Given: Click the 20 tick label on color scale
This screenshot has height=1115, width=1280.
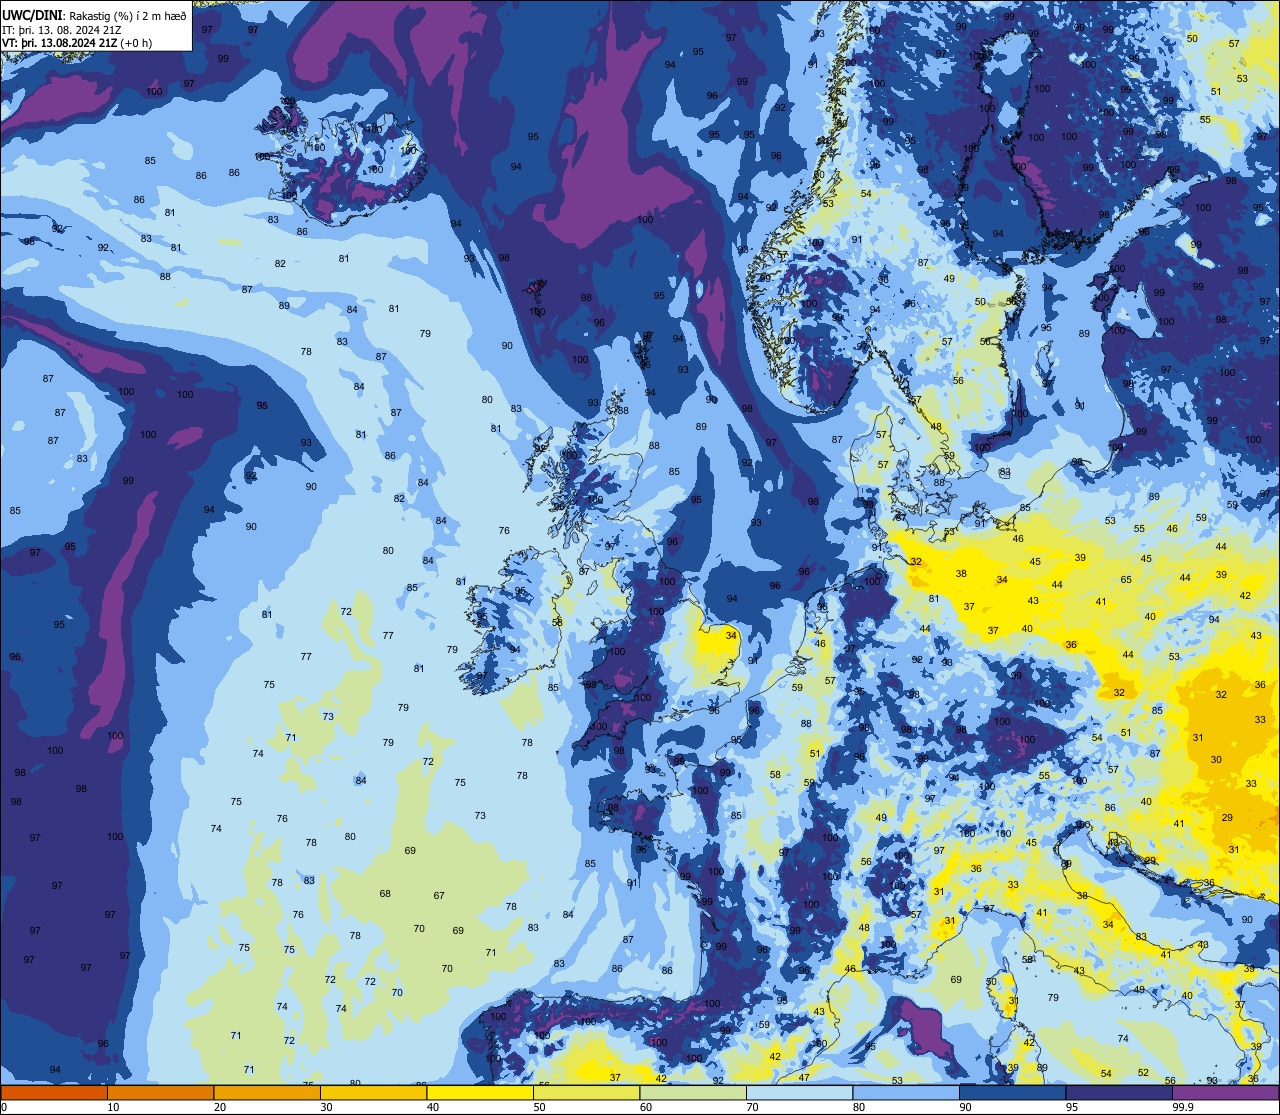Looking at the screenshot, I should [x=220, y=1107].
